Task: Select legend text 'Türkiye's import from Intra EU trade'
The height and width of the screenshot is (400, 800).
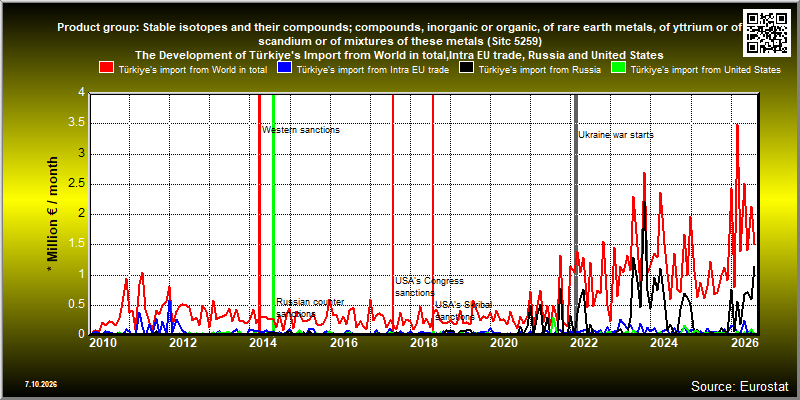Action: pyautogui.click(x=373, y=70)
